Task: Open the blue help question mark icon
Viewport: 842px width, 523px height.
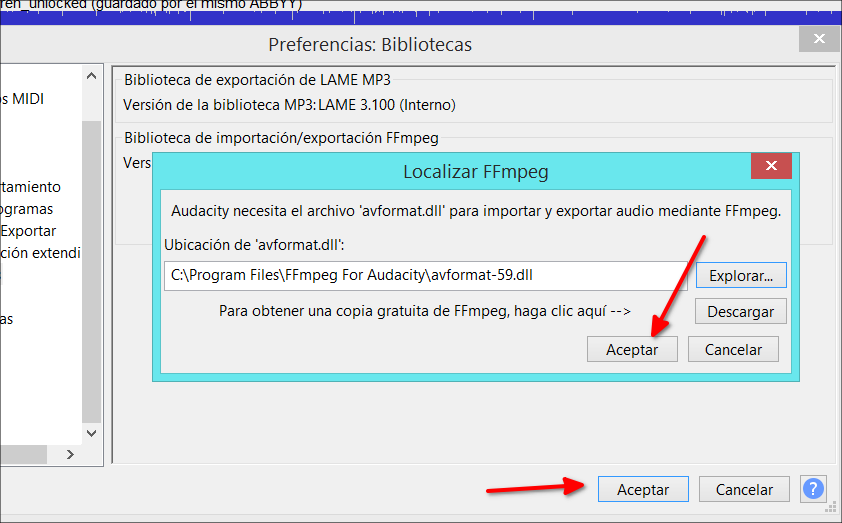Action: (813, 489)
